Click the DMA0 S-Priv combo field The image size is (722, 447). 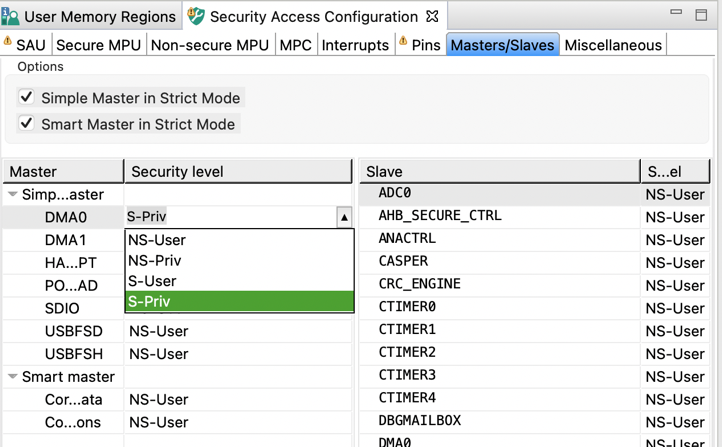(232, 217)
